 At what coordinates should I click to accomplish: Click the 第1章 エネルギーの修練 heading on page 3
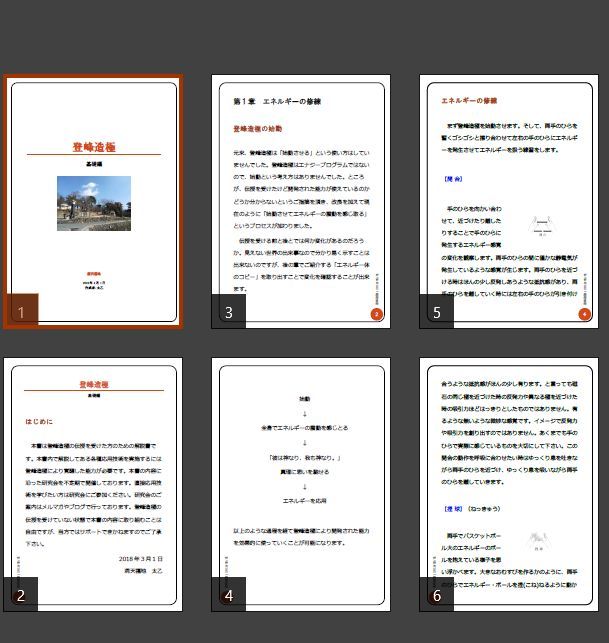[277, 101]
